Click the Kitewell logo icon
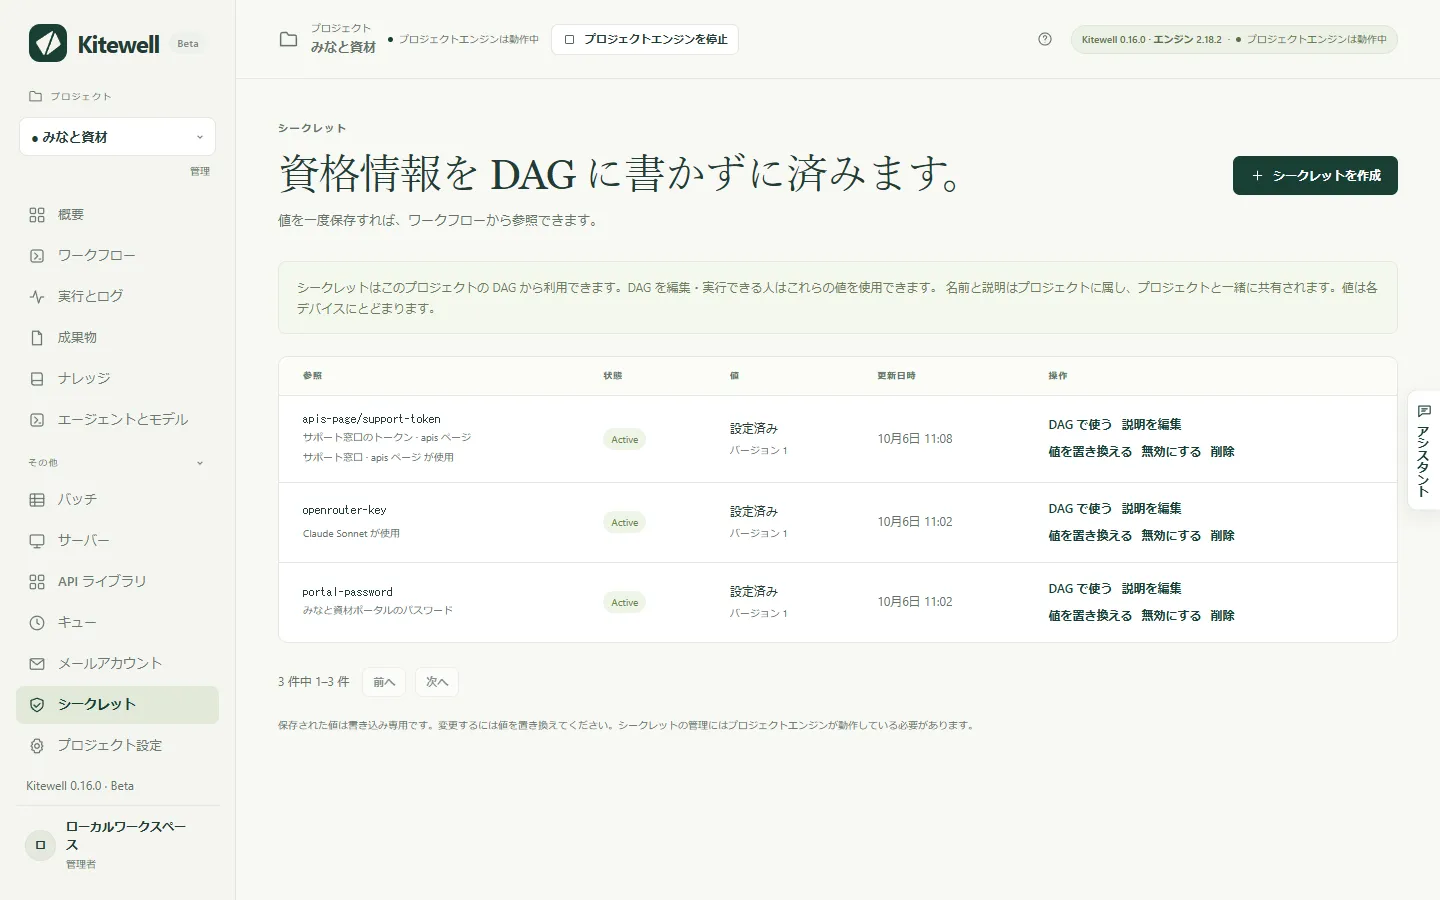 tap(48, 43)
